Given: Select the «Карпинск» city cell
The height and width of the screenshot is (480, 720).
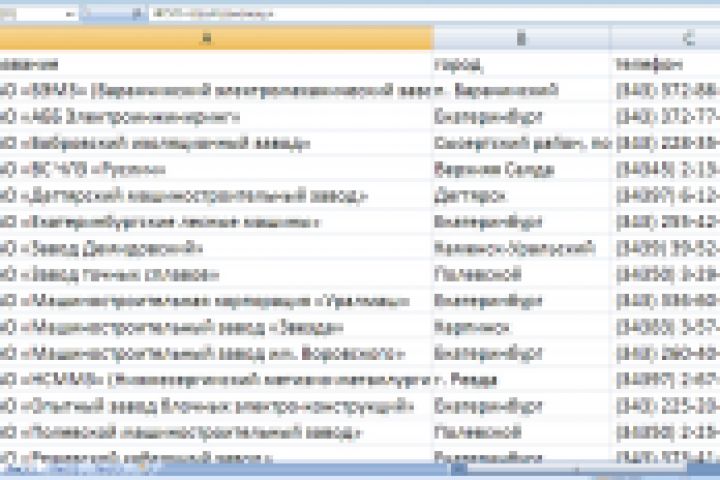Looking at the screenshot, I should pos(522,328).
